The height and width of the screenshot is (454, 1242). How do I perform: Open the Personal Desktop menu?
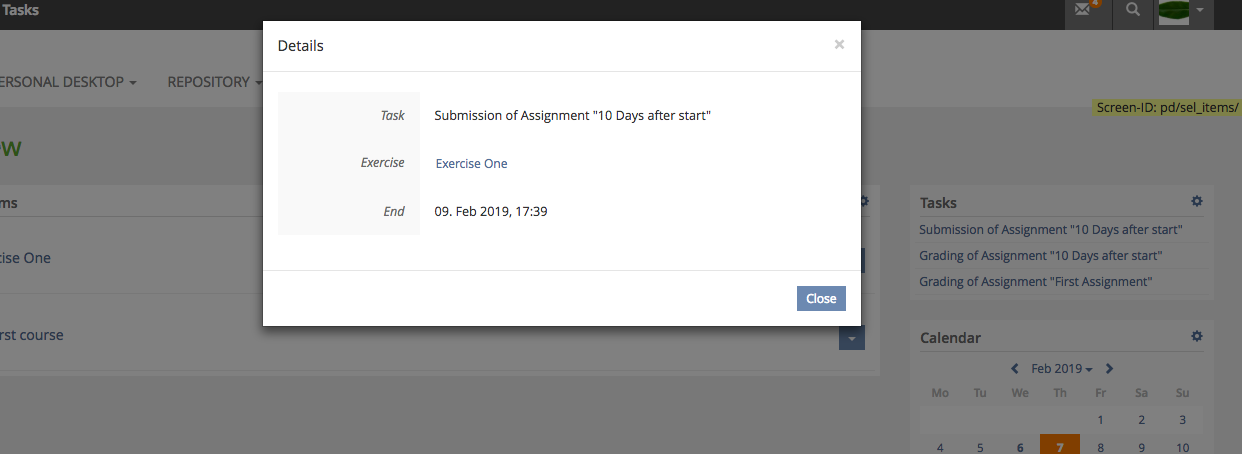click(70, 82)
